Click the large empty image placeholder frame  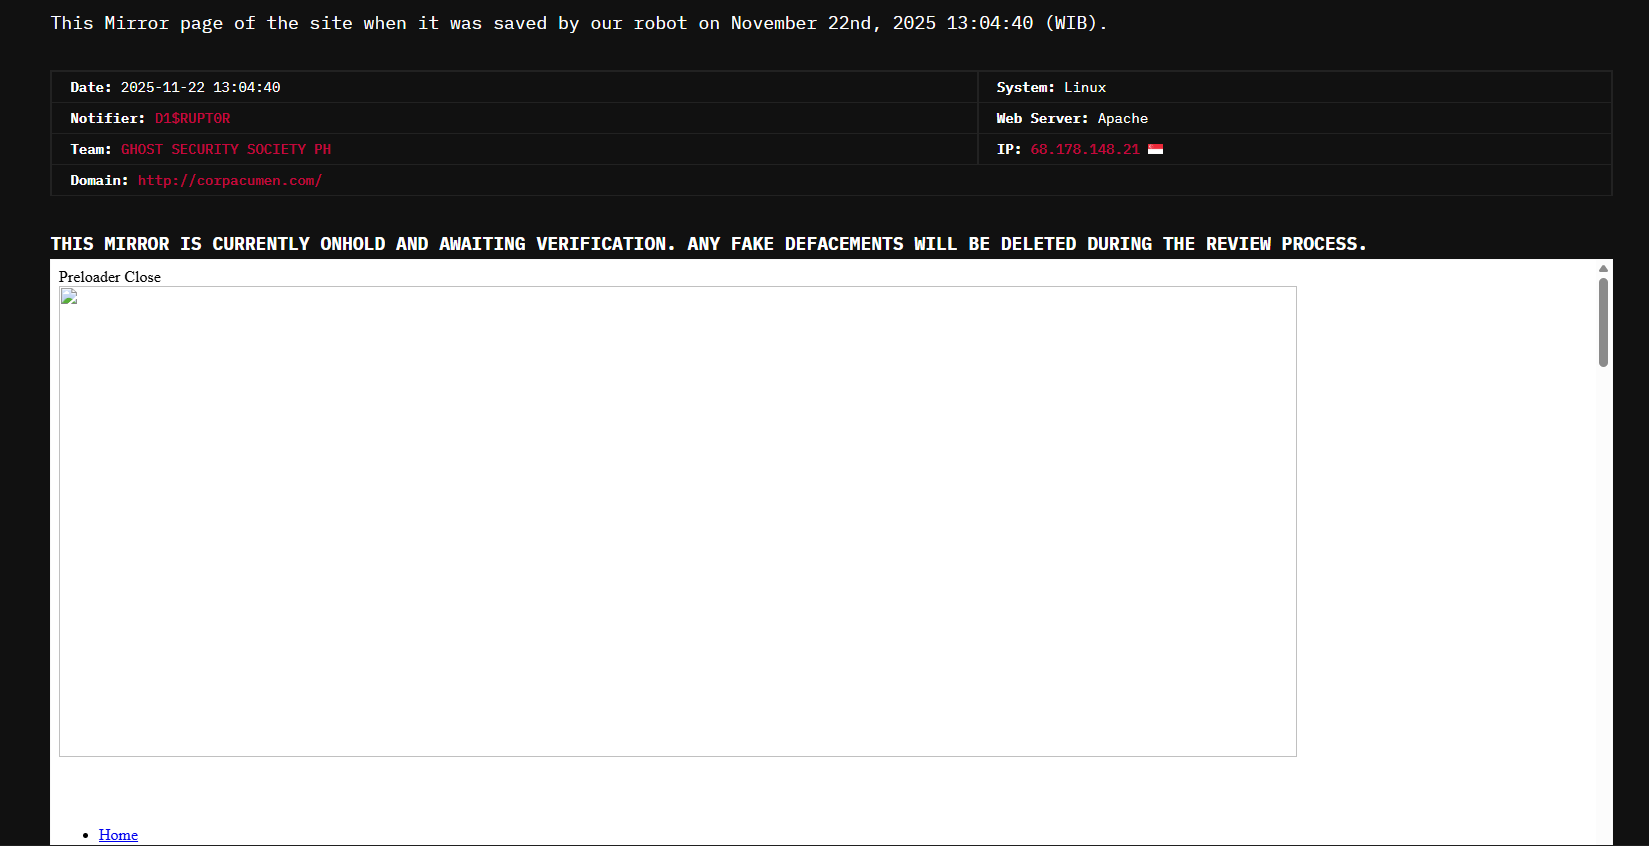tap(677, 521)
